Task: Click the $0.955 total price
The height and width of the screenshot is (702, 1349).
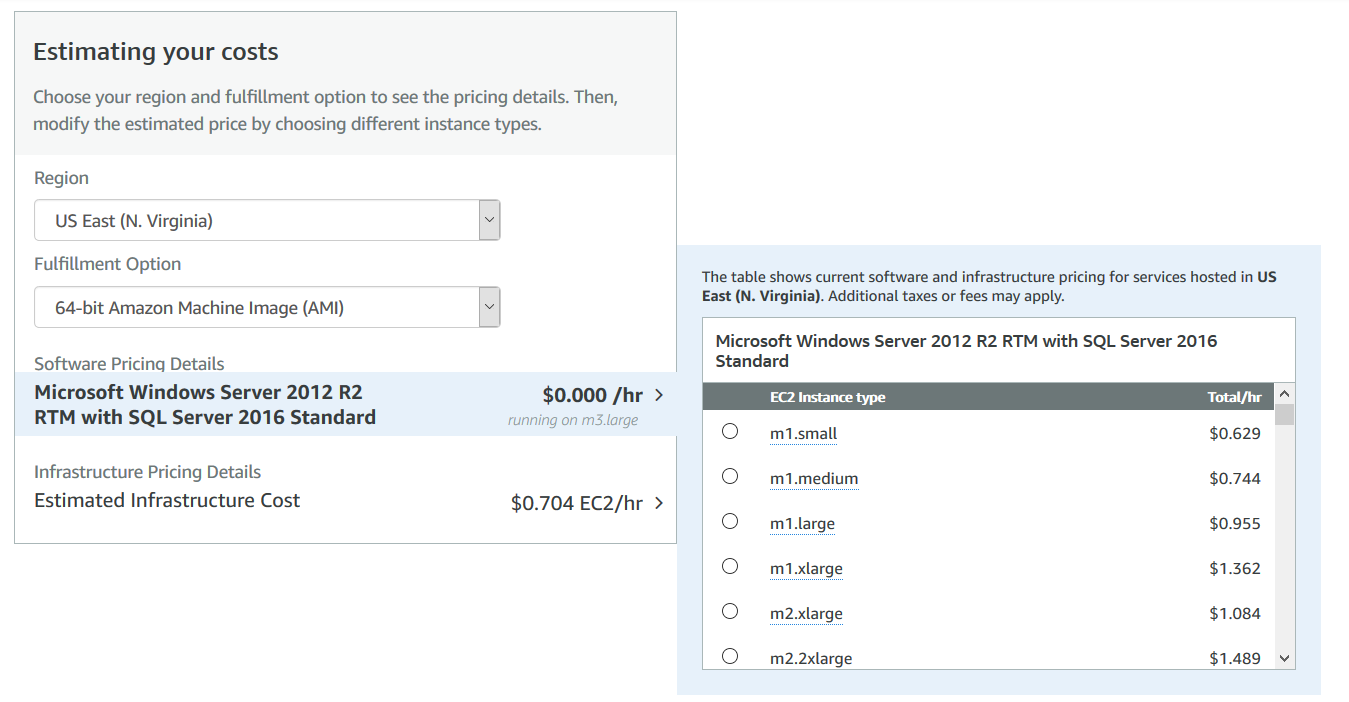Action: click(1235, 524)
